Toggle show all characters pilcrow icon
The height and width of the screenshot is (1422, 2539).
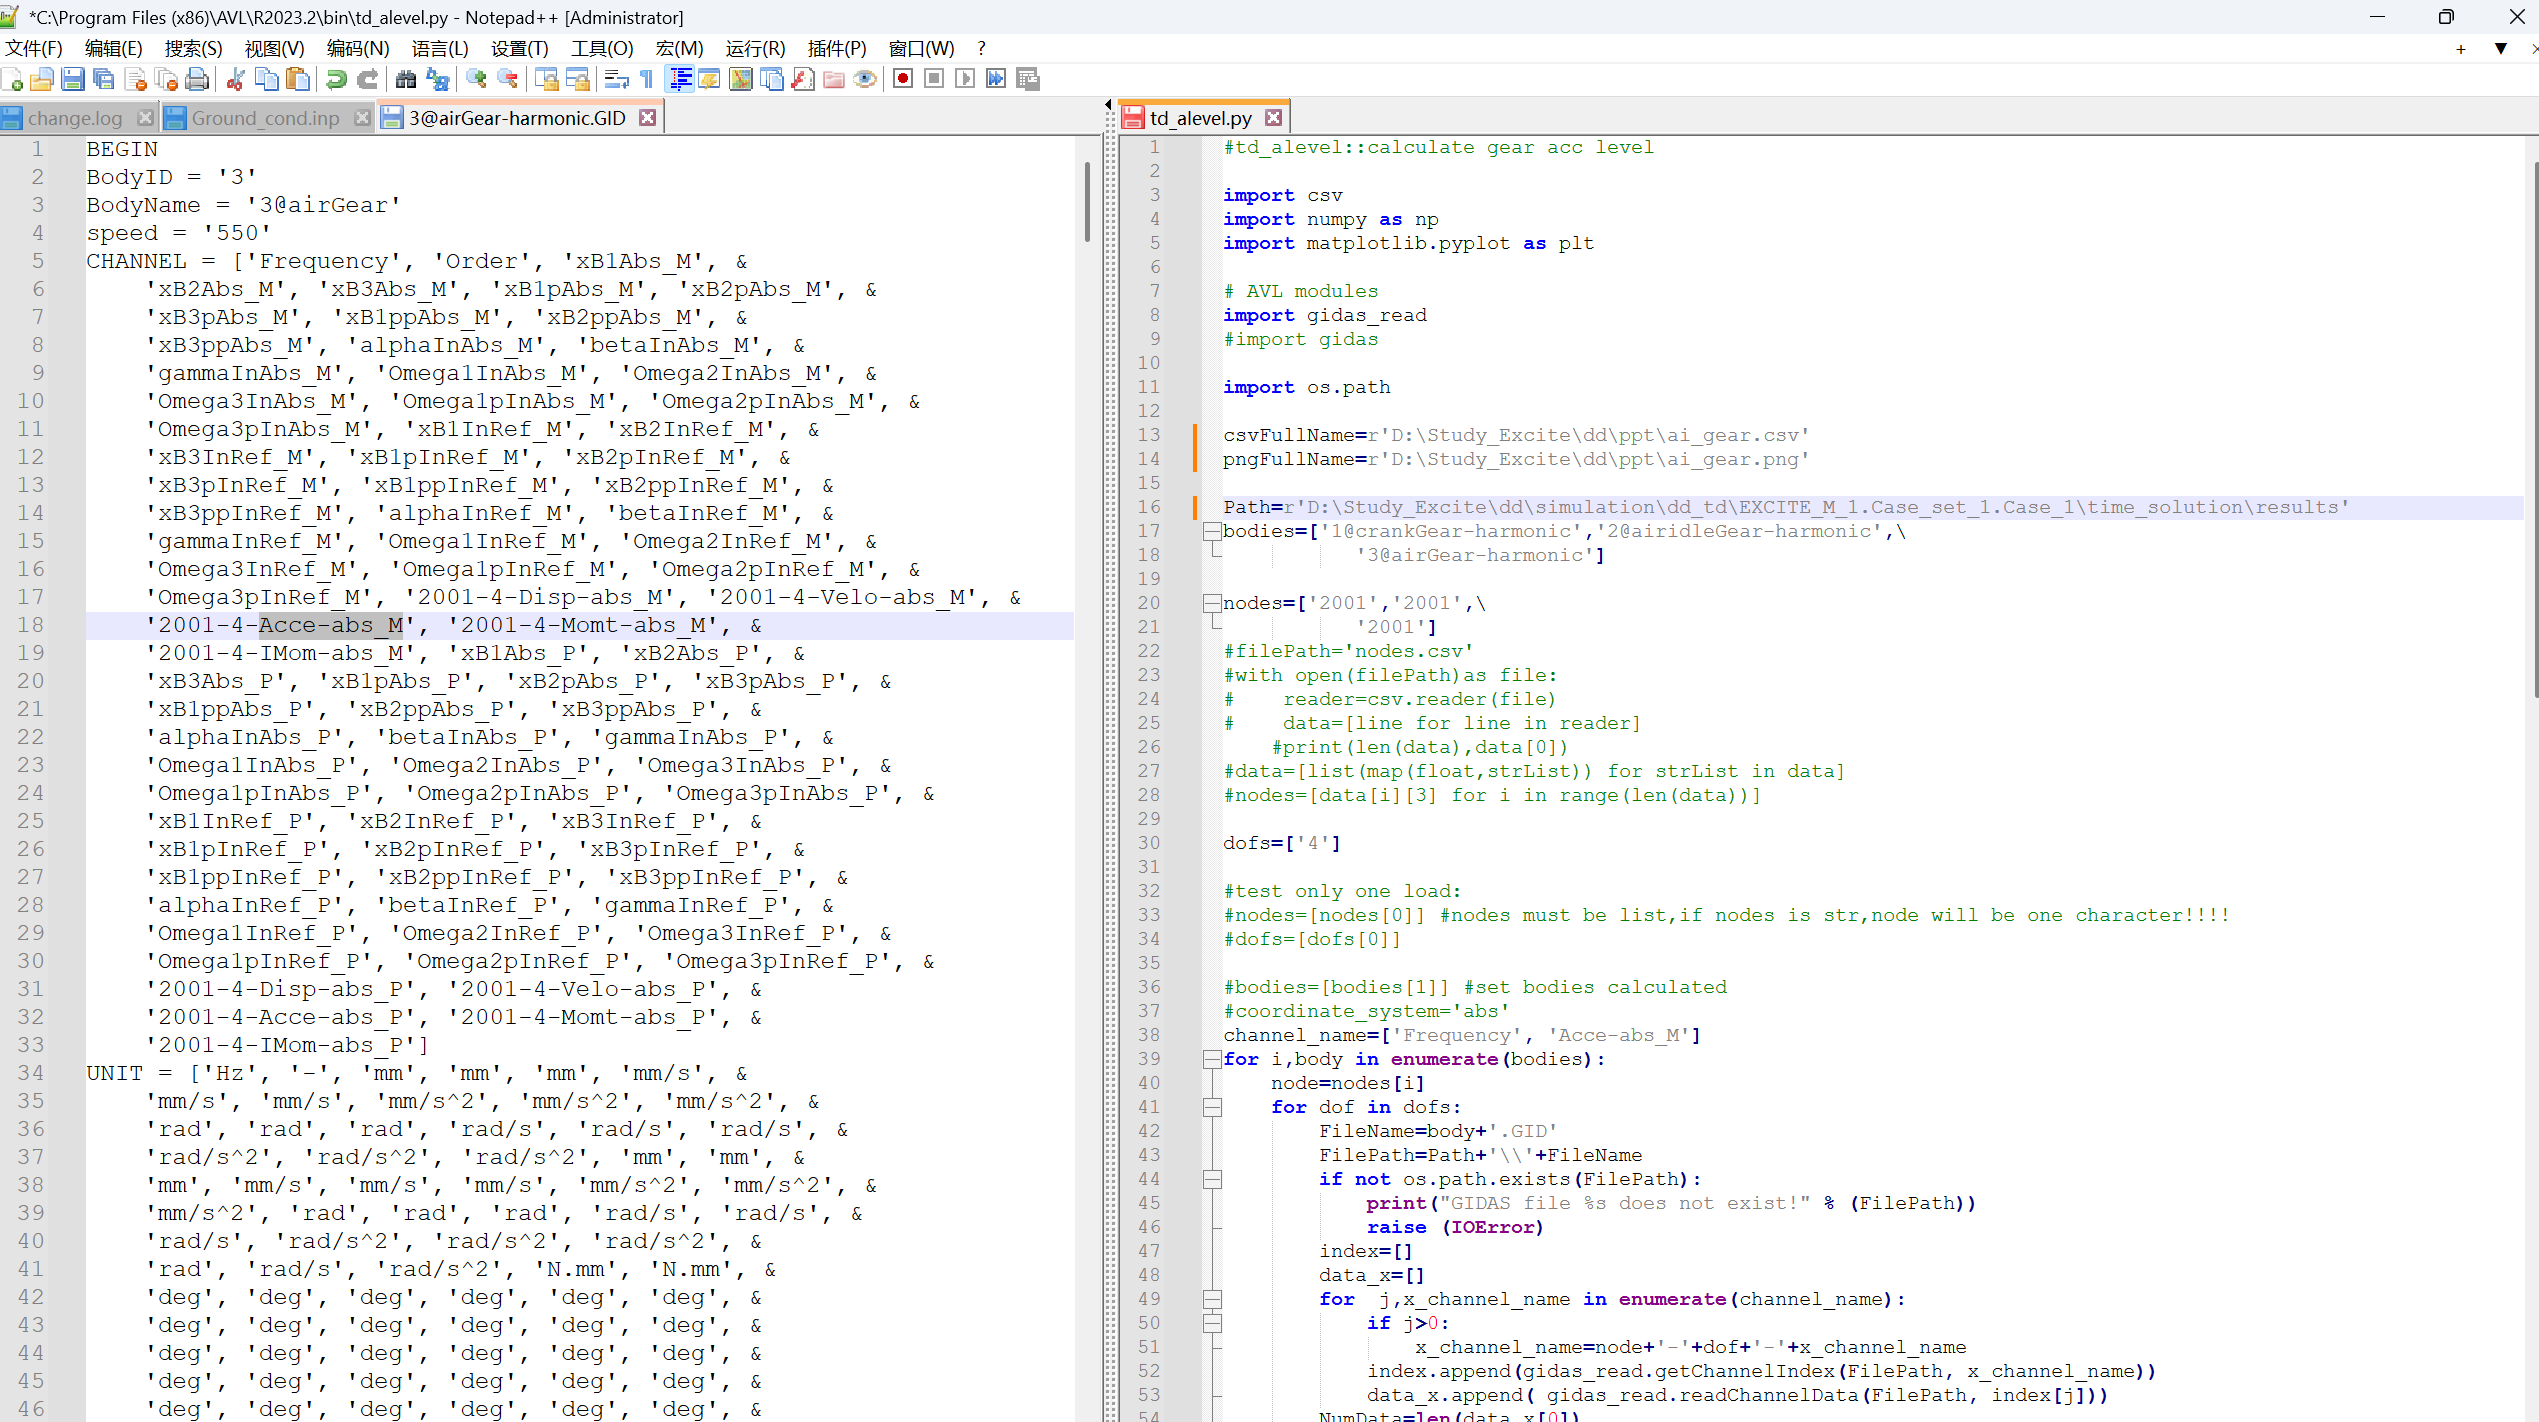coord(647,79)
